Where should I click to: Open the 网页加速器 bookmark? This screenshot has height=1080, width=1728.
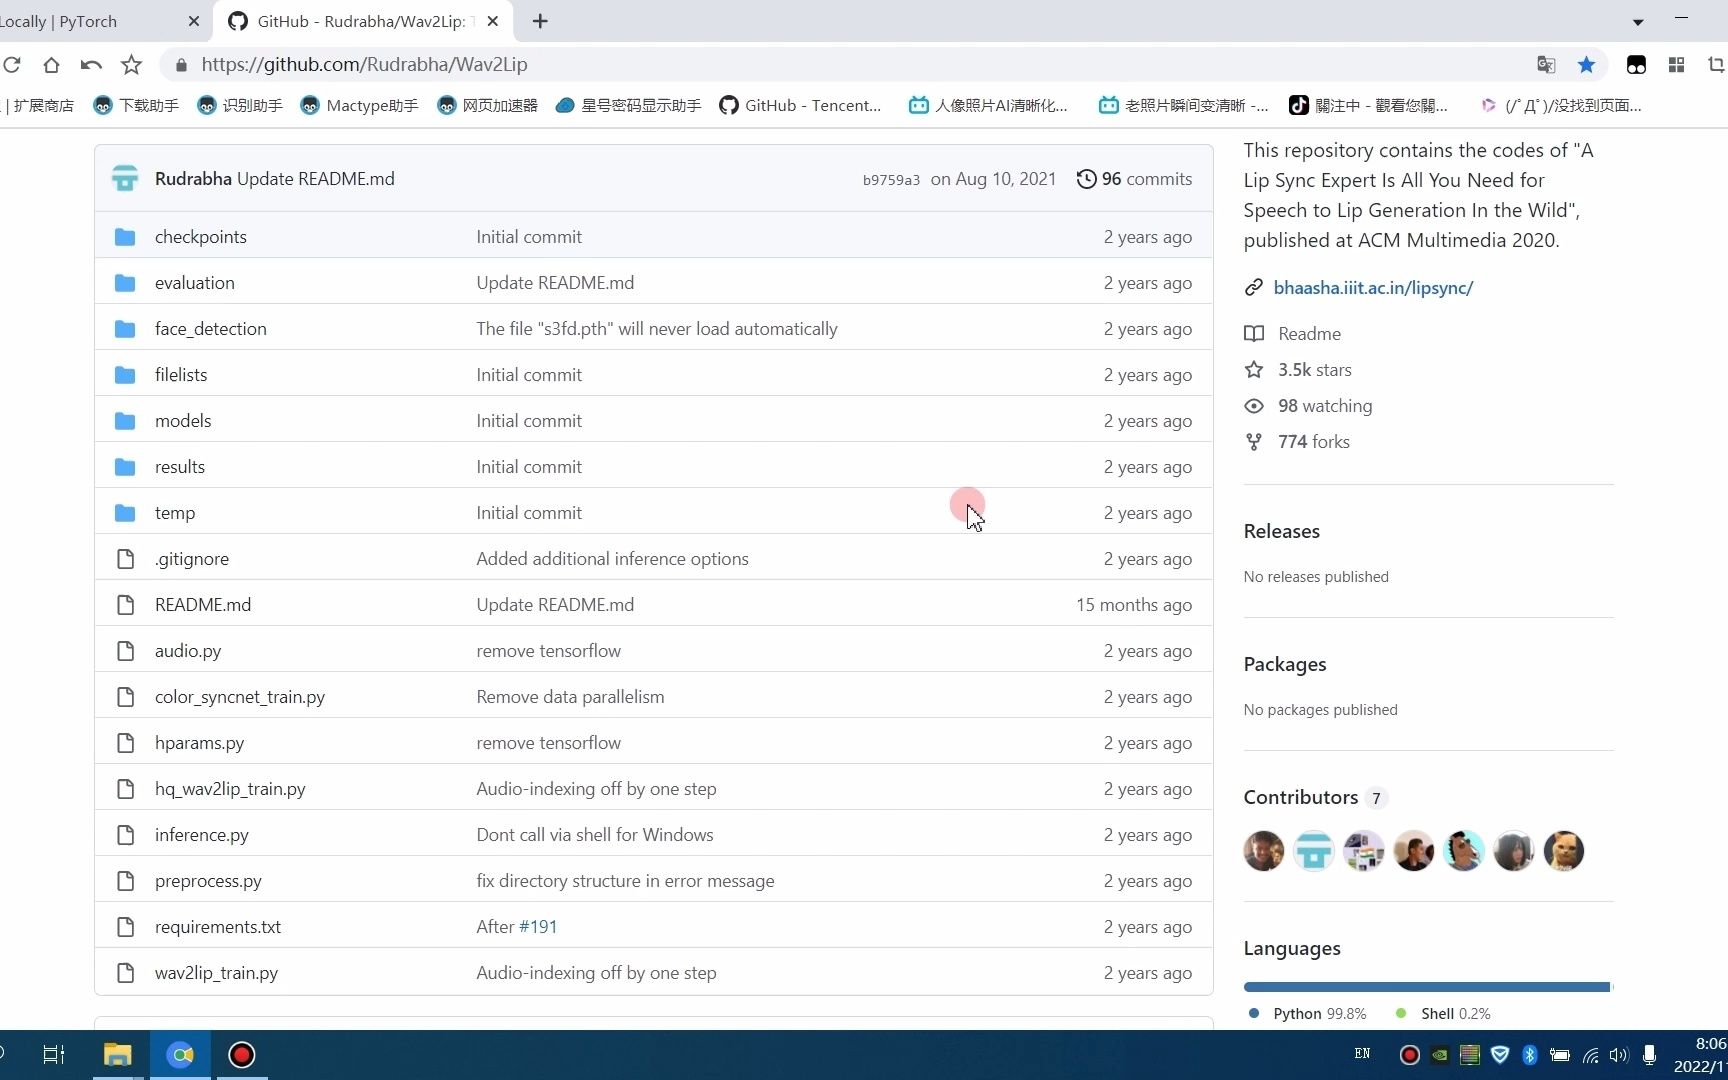(488, 106)
